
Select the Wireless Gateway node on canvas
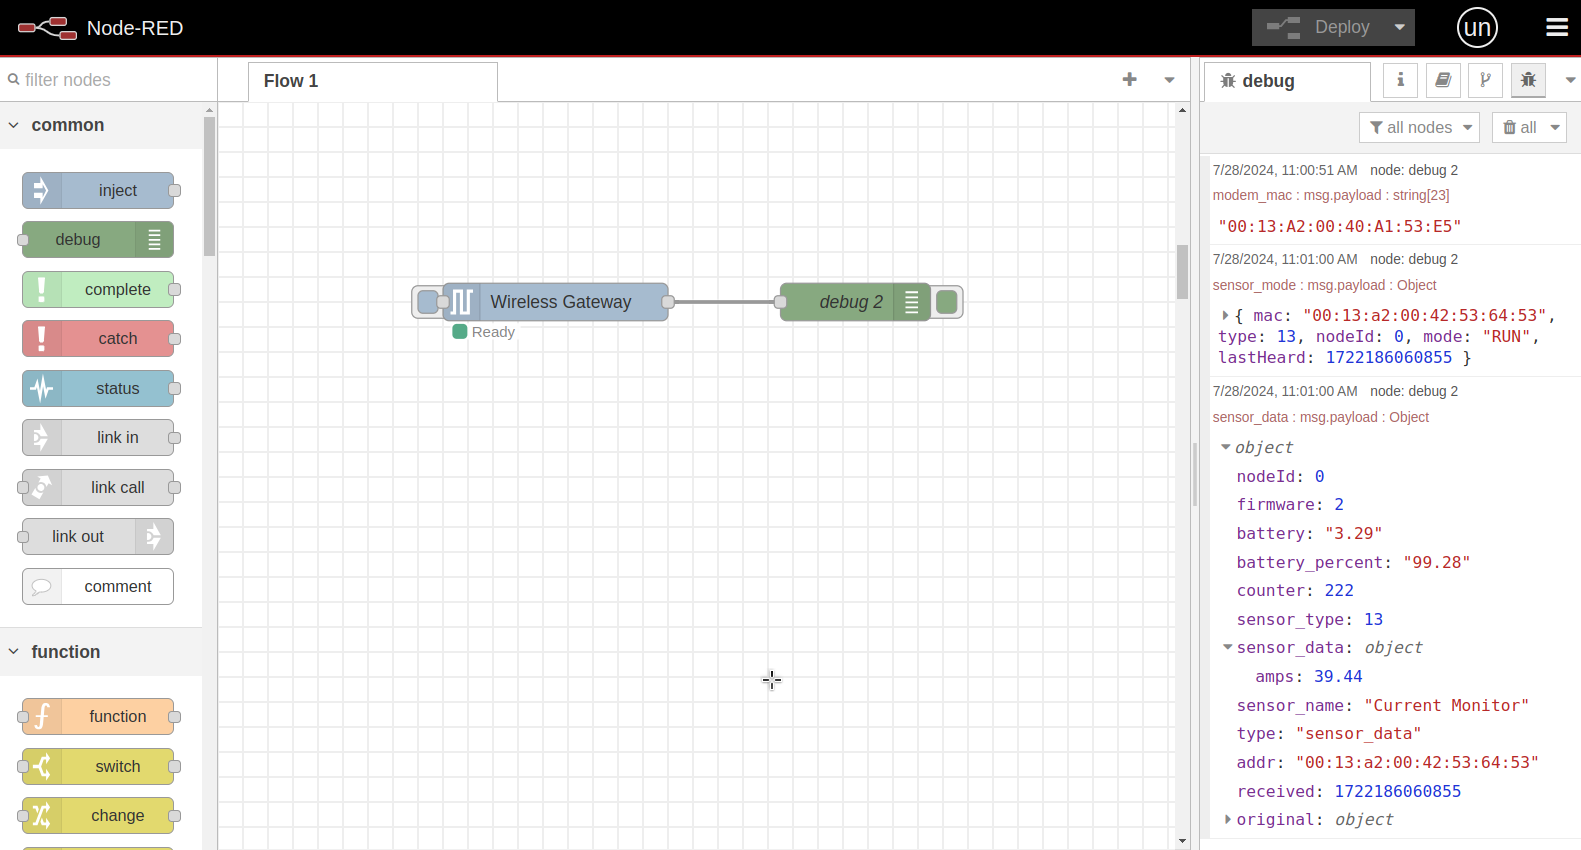pyautogui.click(x=556, y=302)
